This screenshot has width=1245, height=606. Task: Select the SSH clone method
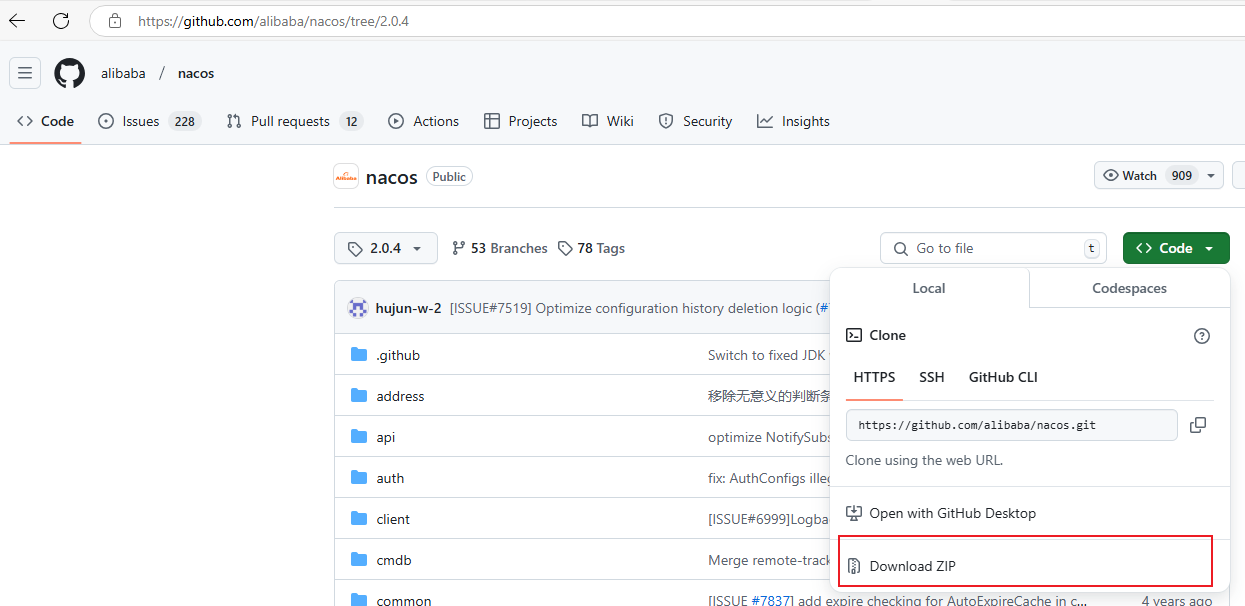[931, 377]
